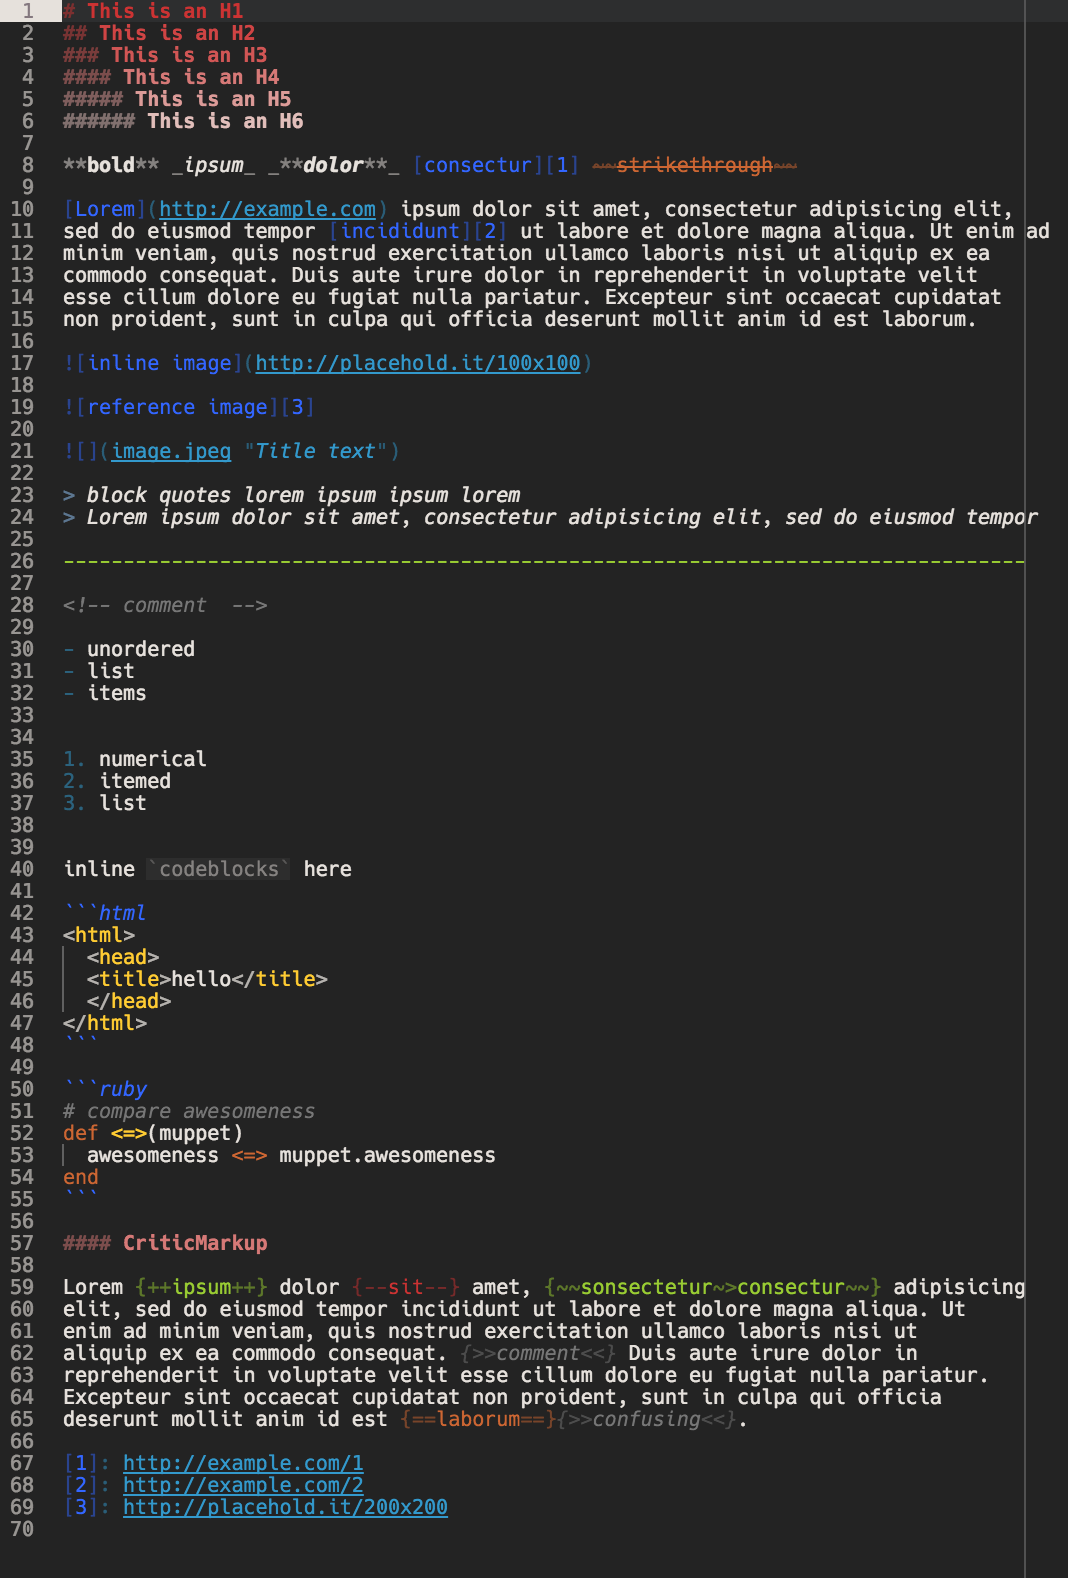
Task: Click the dashed horizontal rule line
Action: click(544, 562)
